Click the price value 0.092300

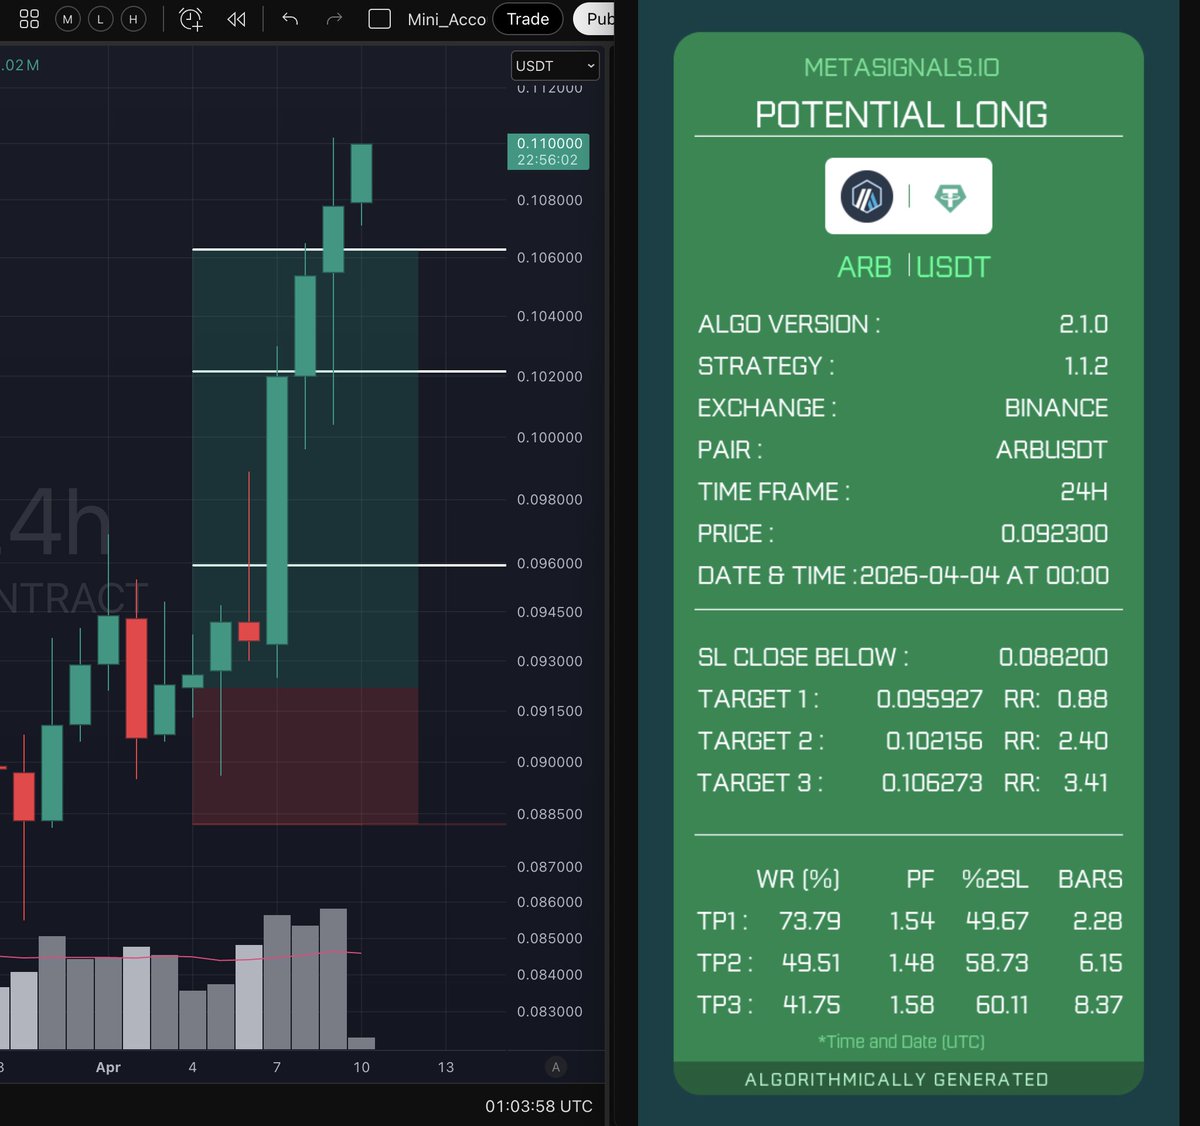1054,534
